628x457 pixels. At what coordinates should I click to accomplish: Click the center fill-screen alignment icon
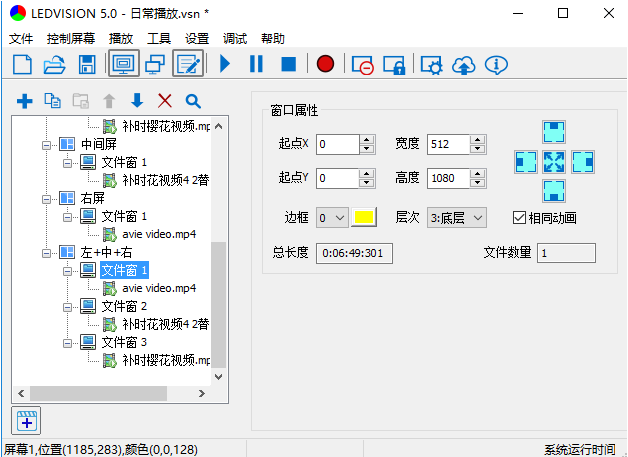[x=554, y=162]
